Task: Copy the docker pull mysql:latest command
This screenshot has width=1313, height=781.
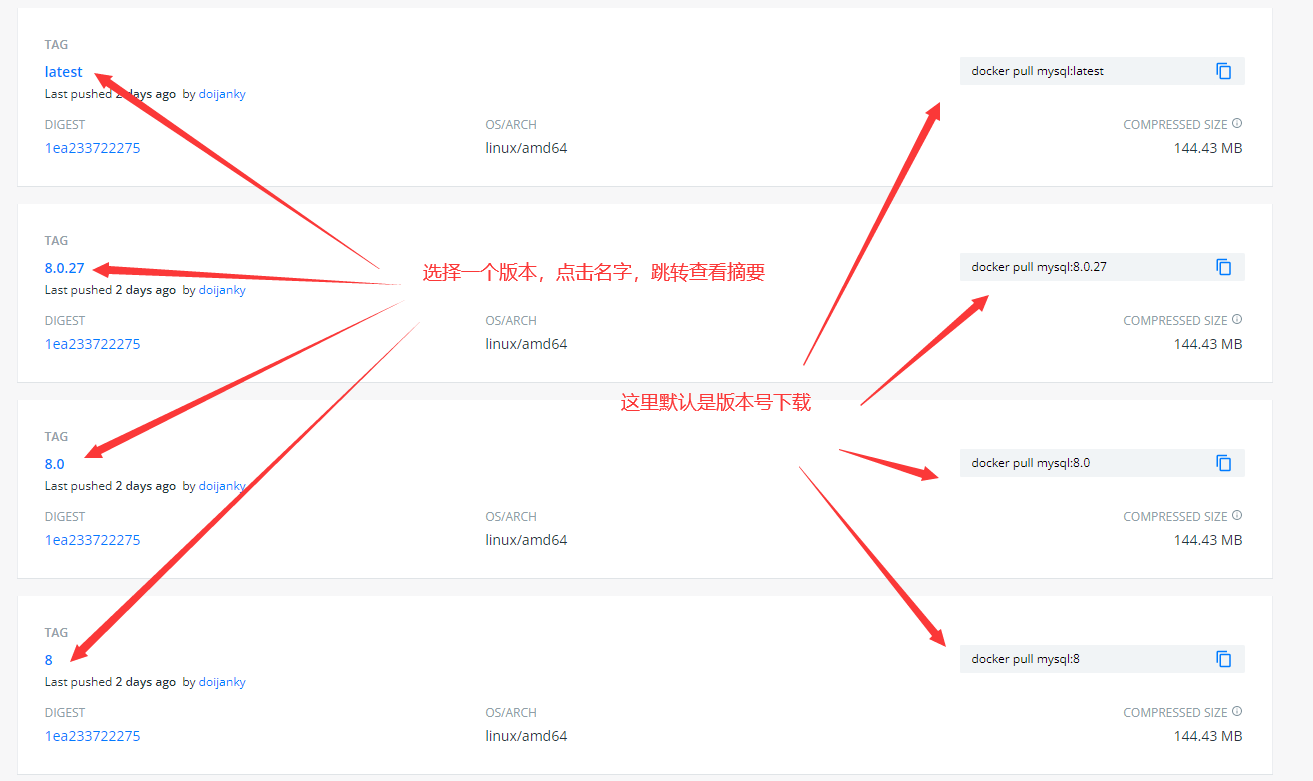Action: tap(1223, 71)
